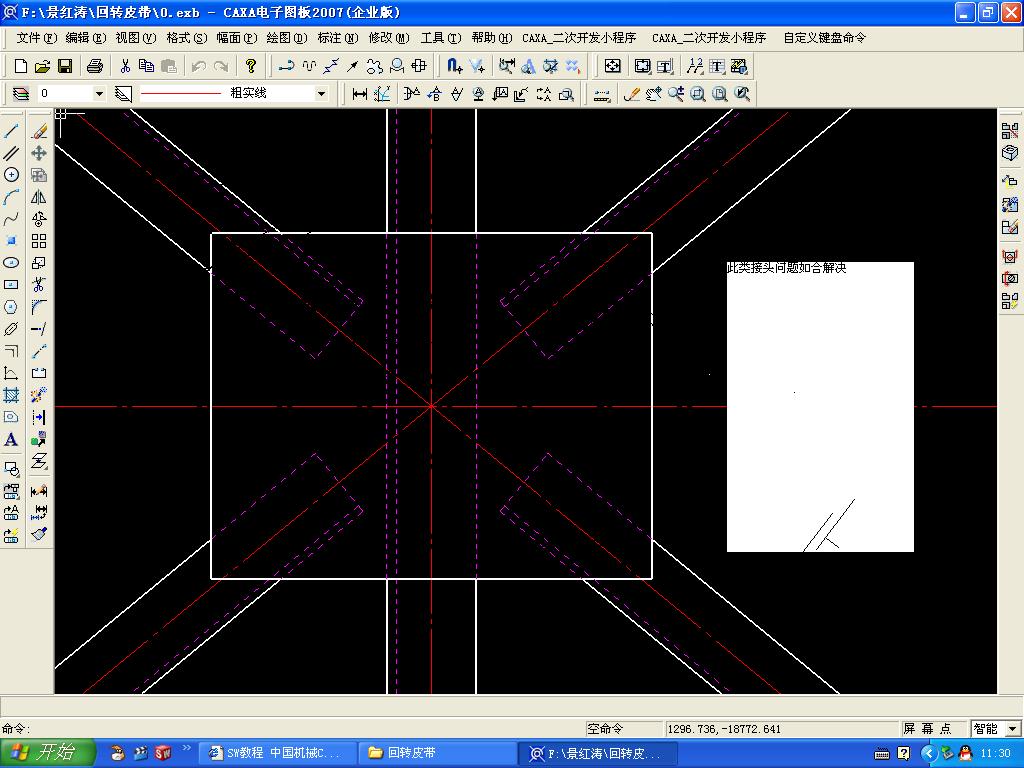This screenshot has height=768, width=1024.
Task: Click the Windows 开始 Start button
Action: [47, 753]
